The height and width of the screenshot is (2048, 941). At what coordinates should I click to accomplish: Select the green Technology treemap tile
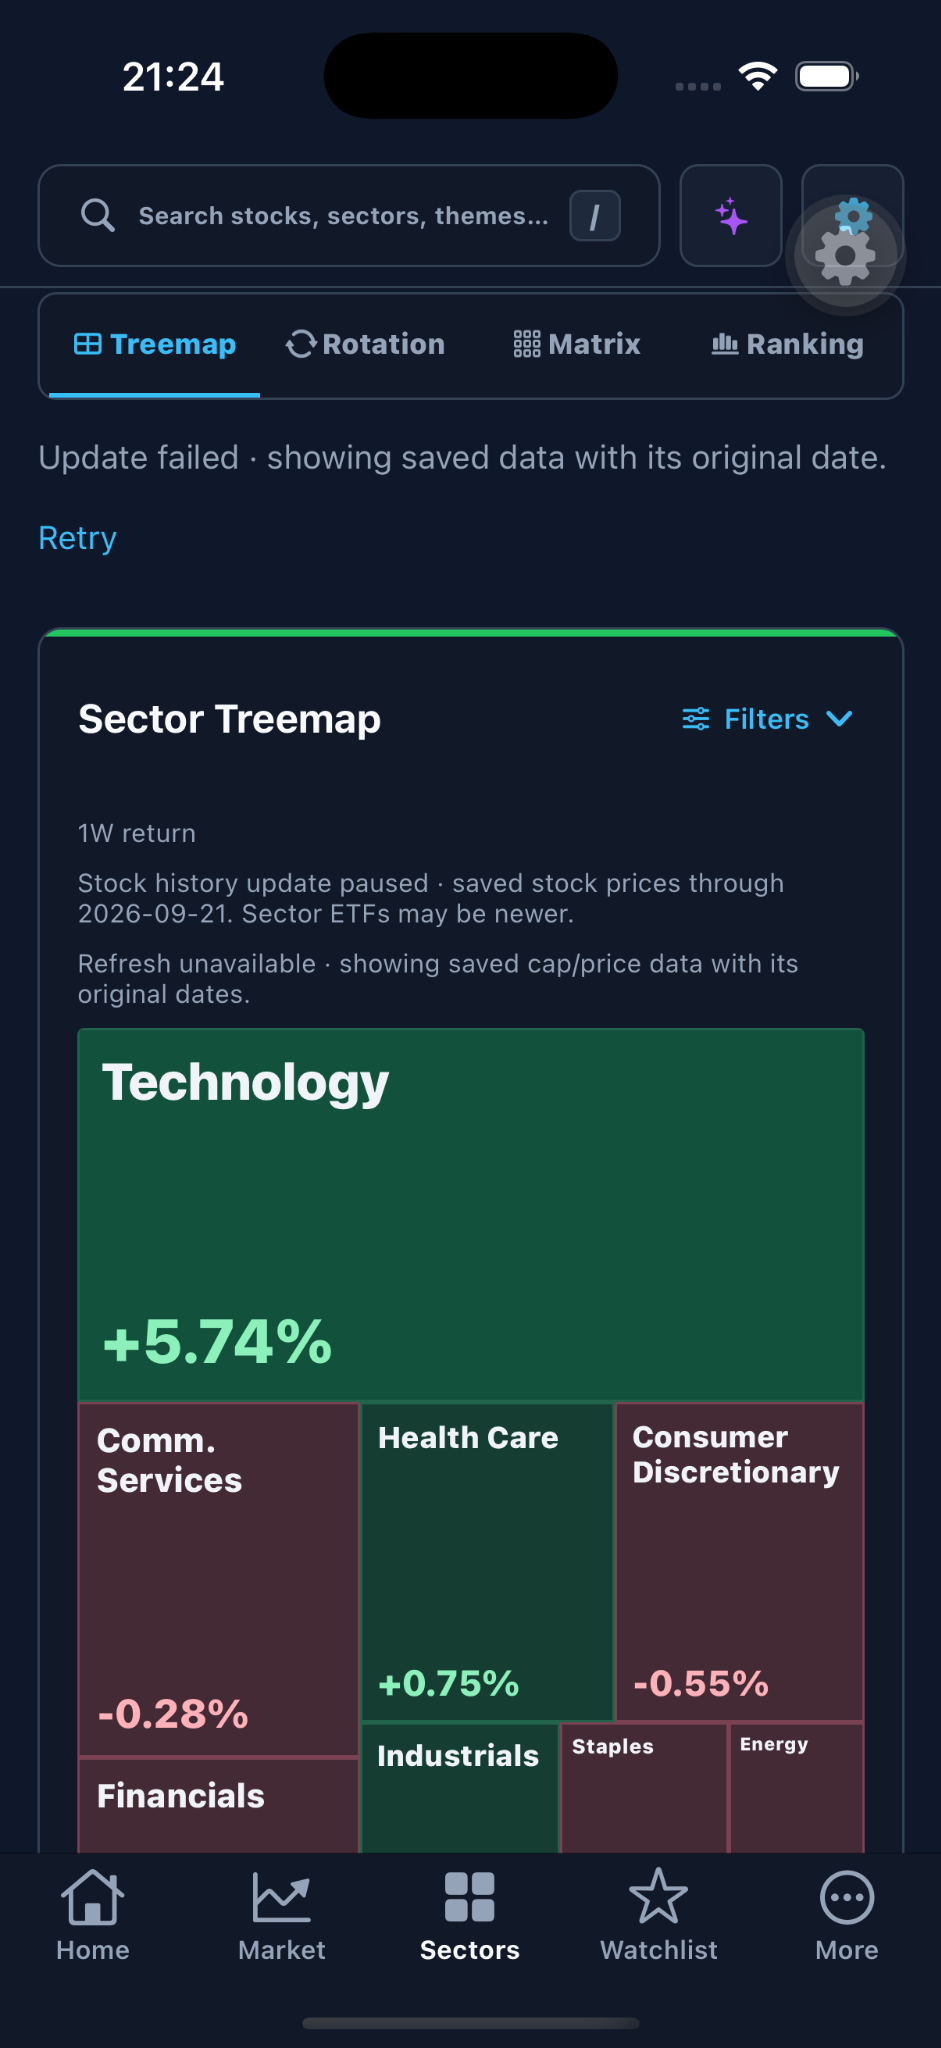click(x=471, y=1215)
